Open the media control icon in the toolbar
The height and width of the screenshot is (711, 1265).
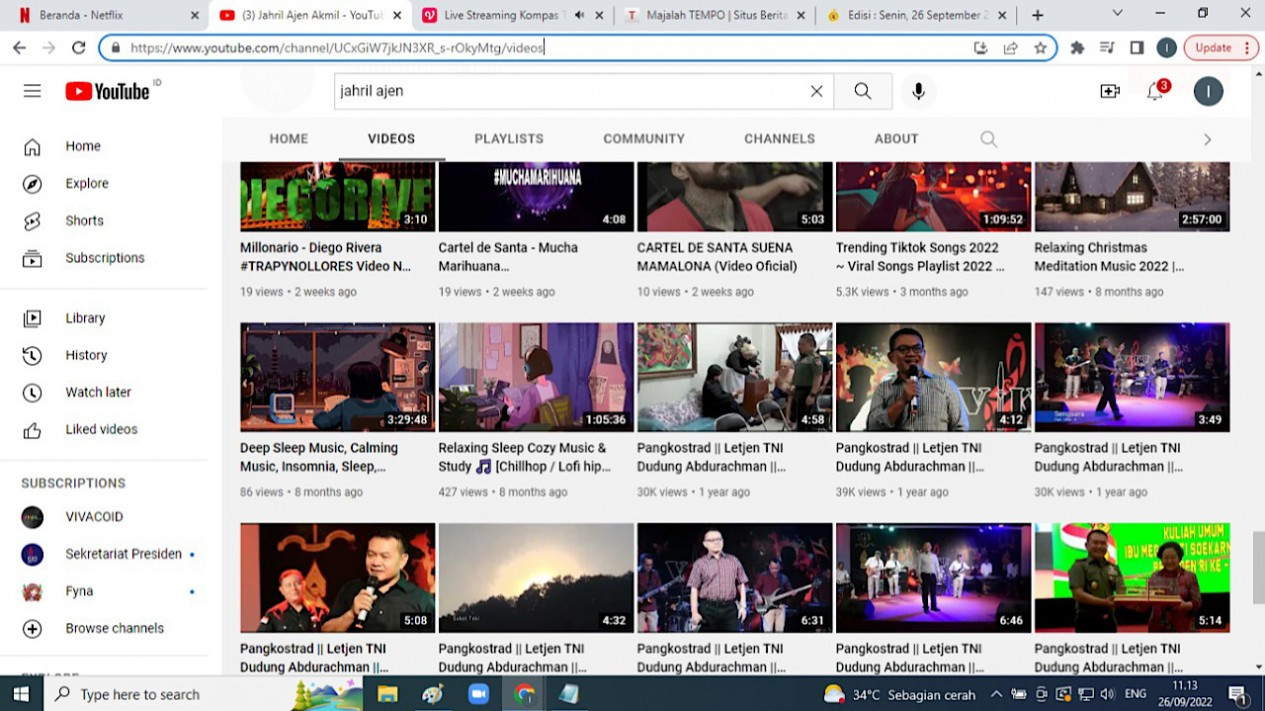coord(1107,47)
